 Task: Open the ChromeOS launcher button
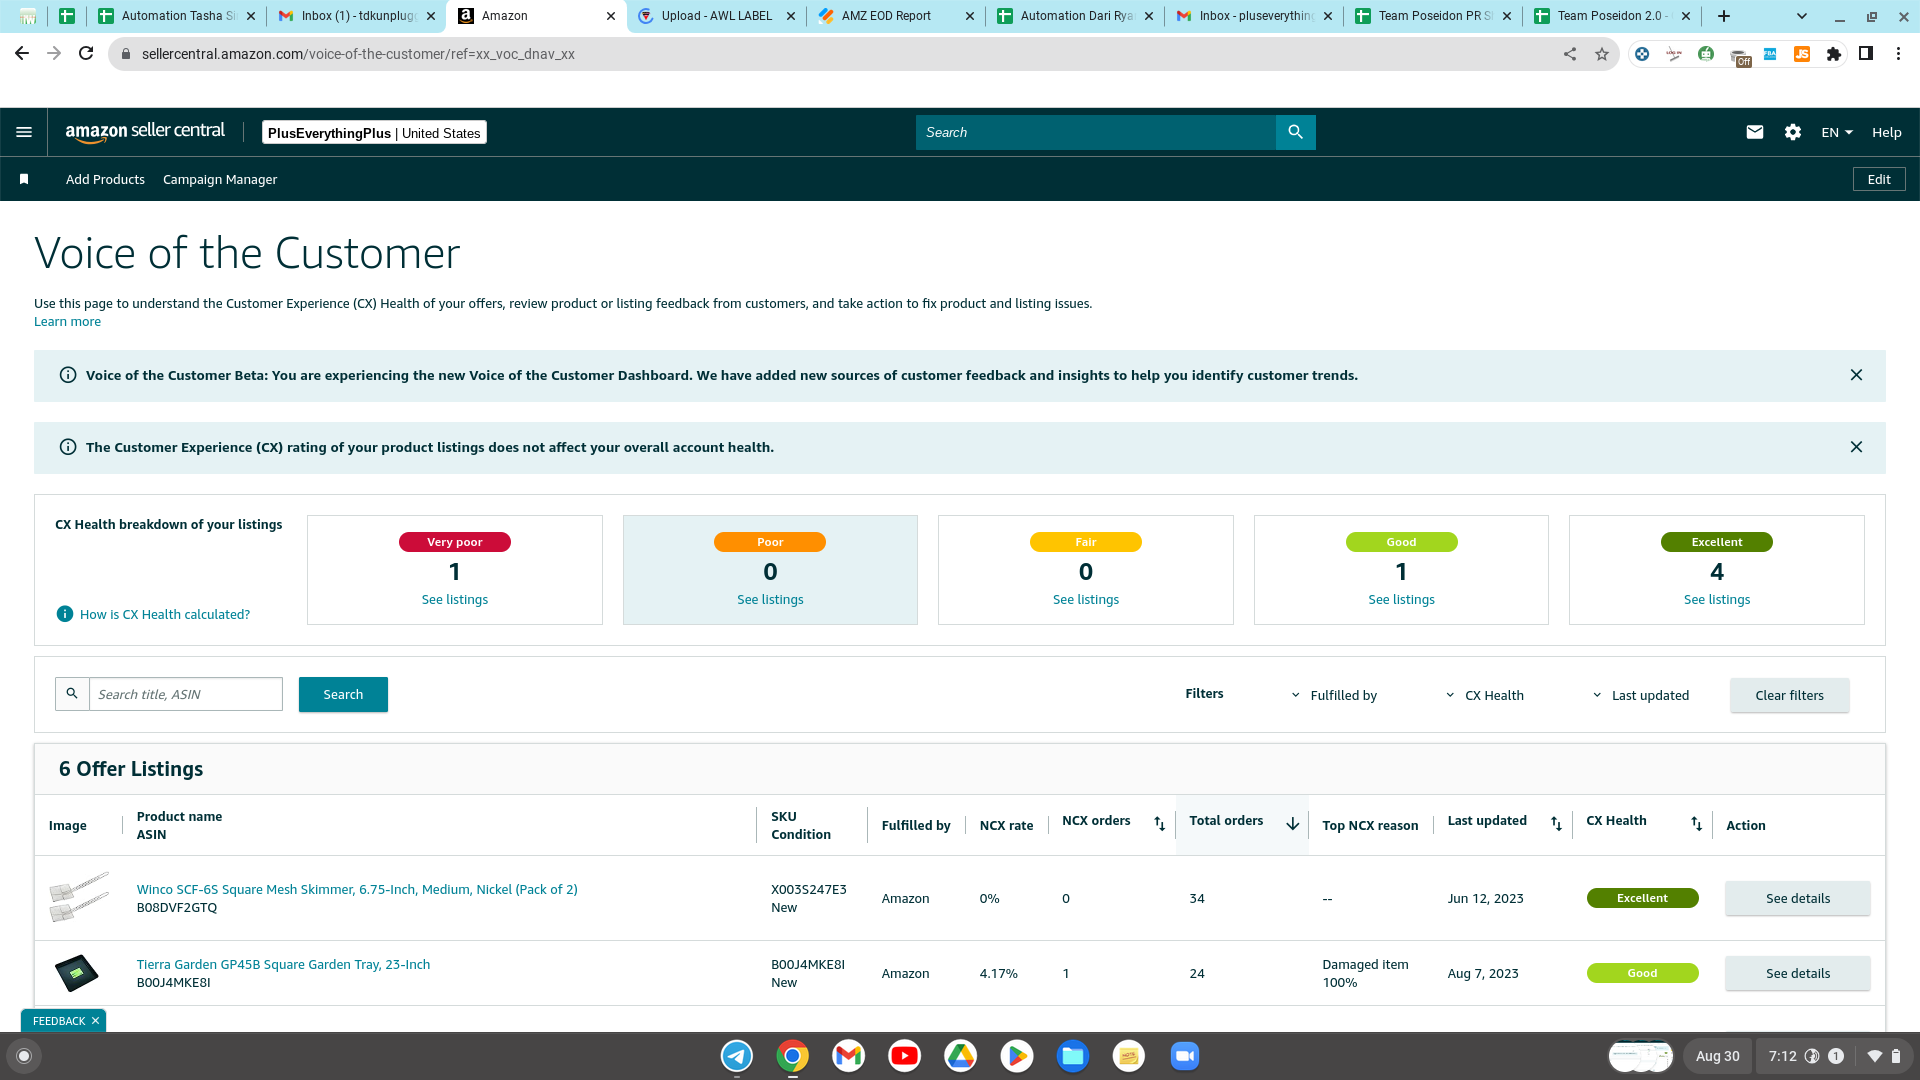click(24, 1056)
